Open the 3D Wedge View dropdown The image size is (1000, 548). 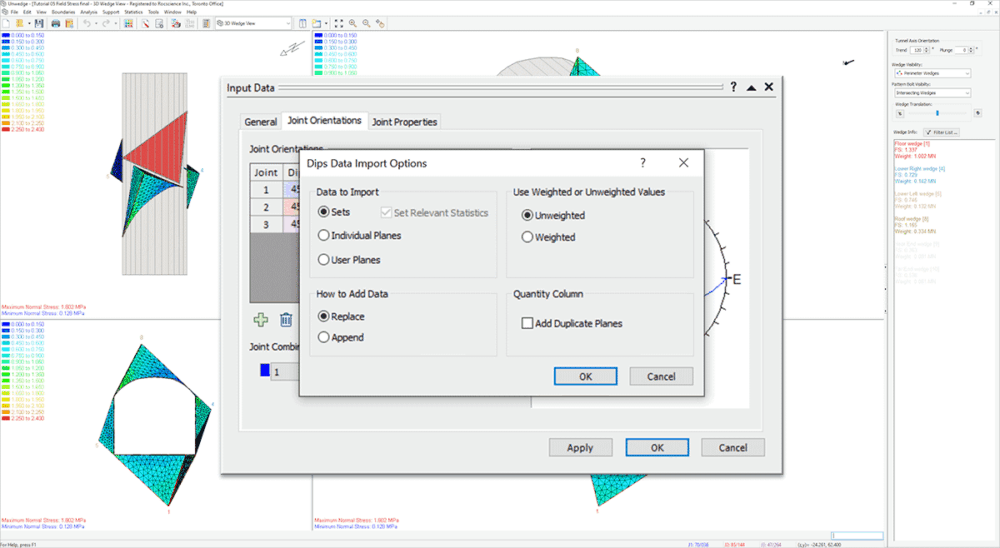(x=288, y=23)
